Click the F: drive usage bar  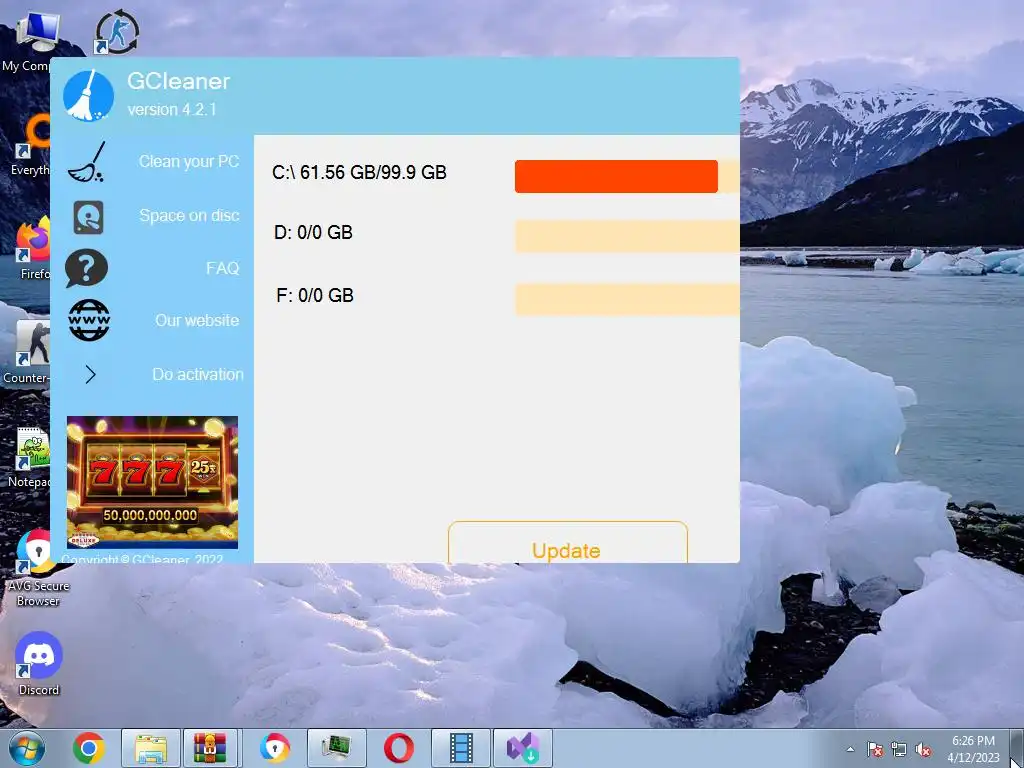627,299
